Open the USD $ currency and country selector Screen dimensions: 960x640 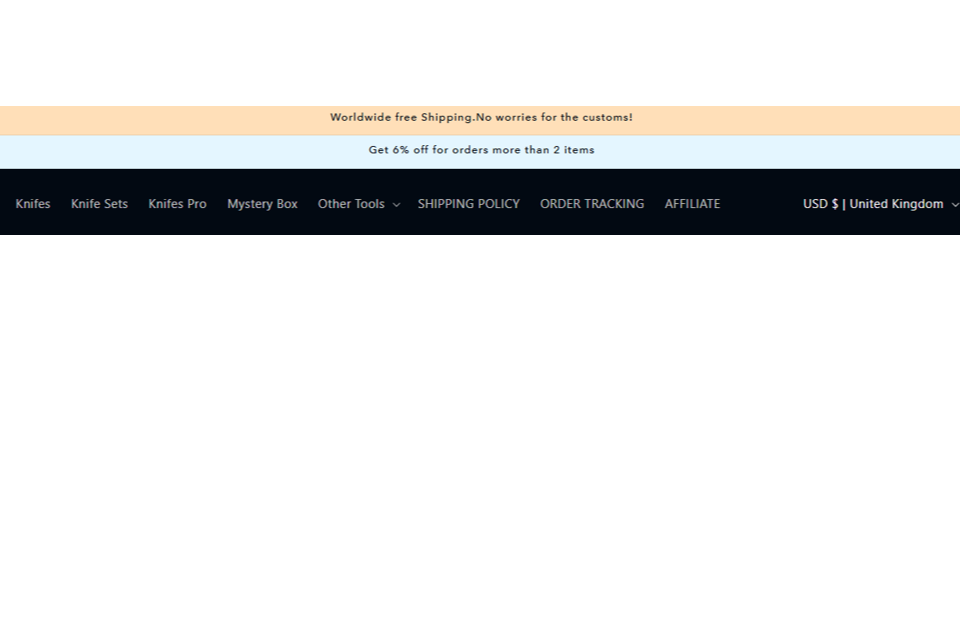[x=873, y=204]
